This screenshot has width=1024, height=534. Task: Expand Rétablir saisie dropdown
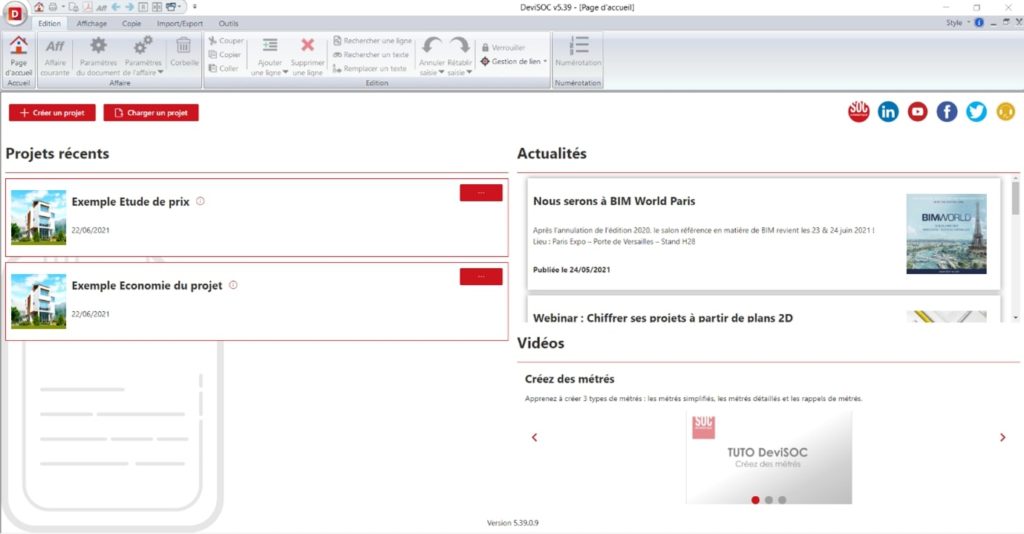pyautogui.click(x=470, y=72)
